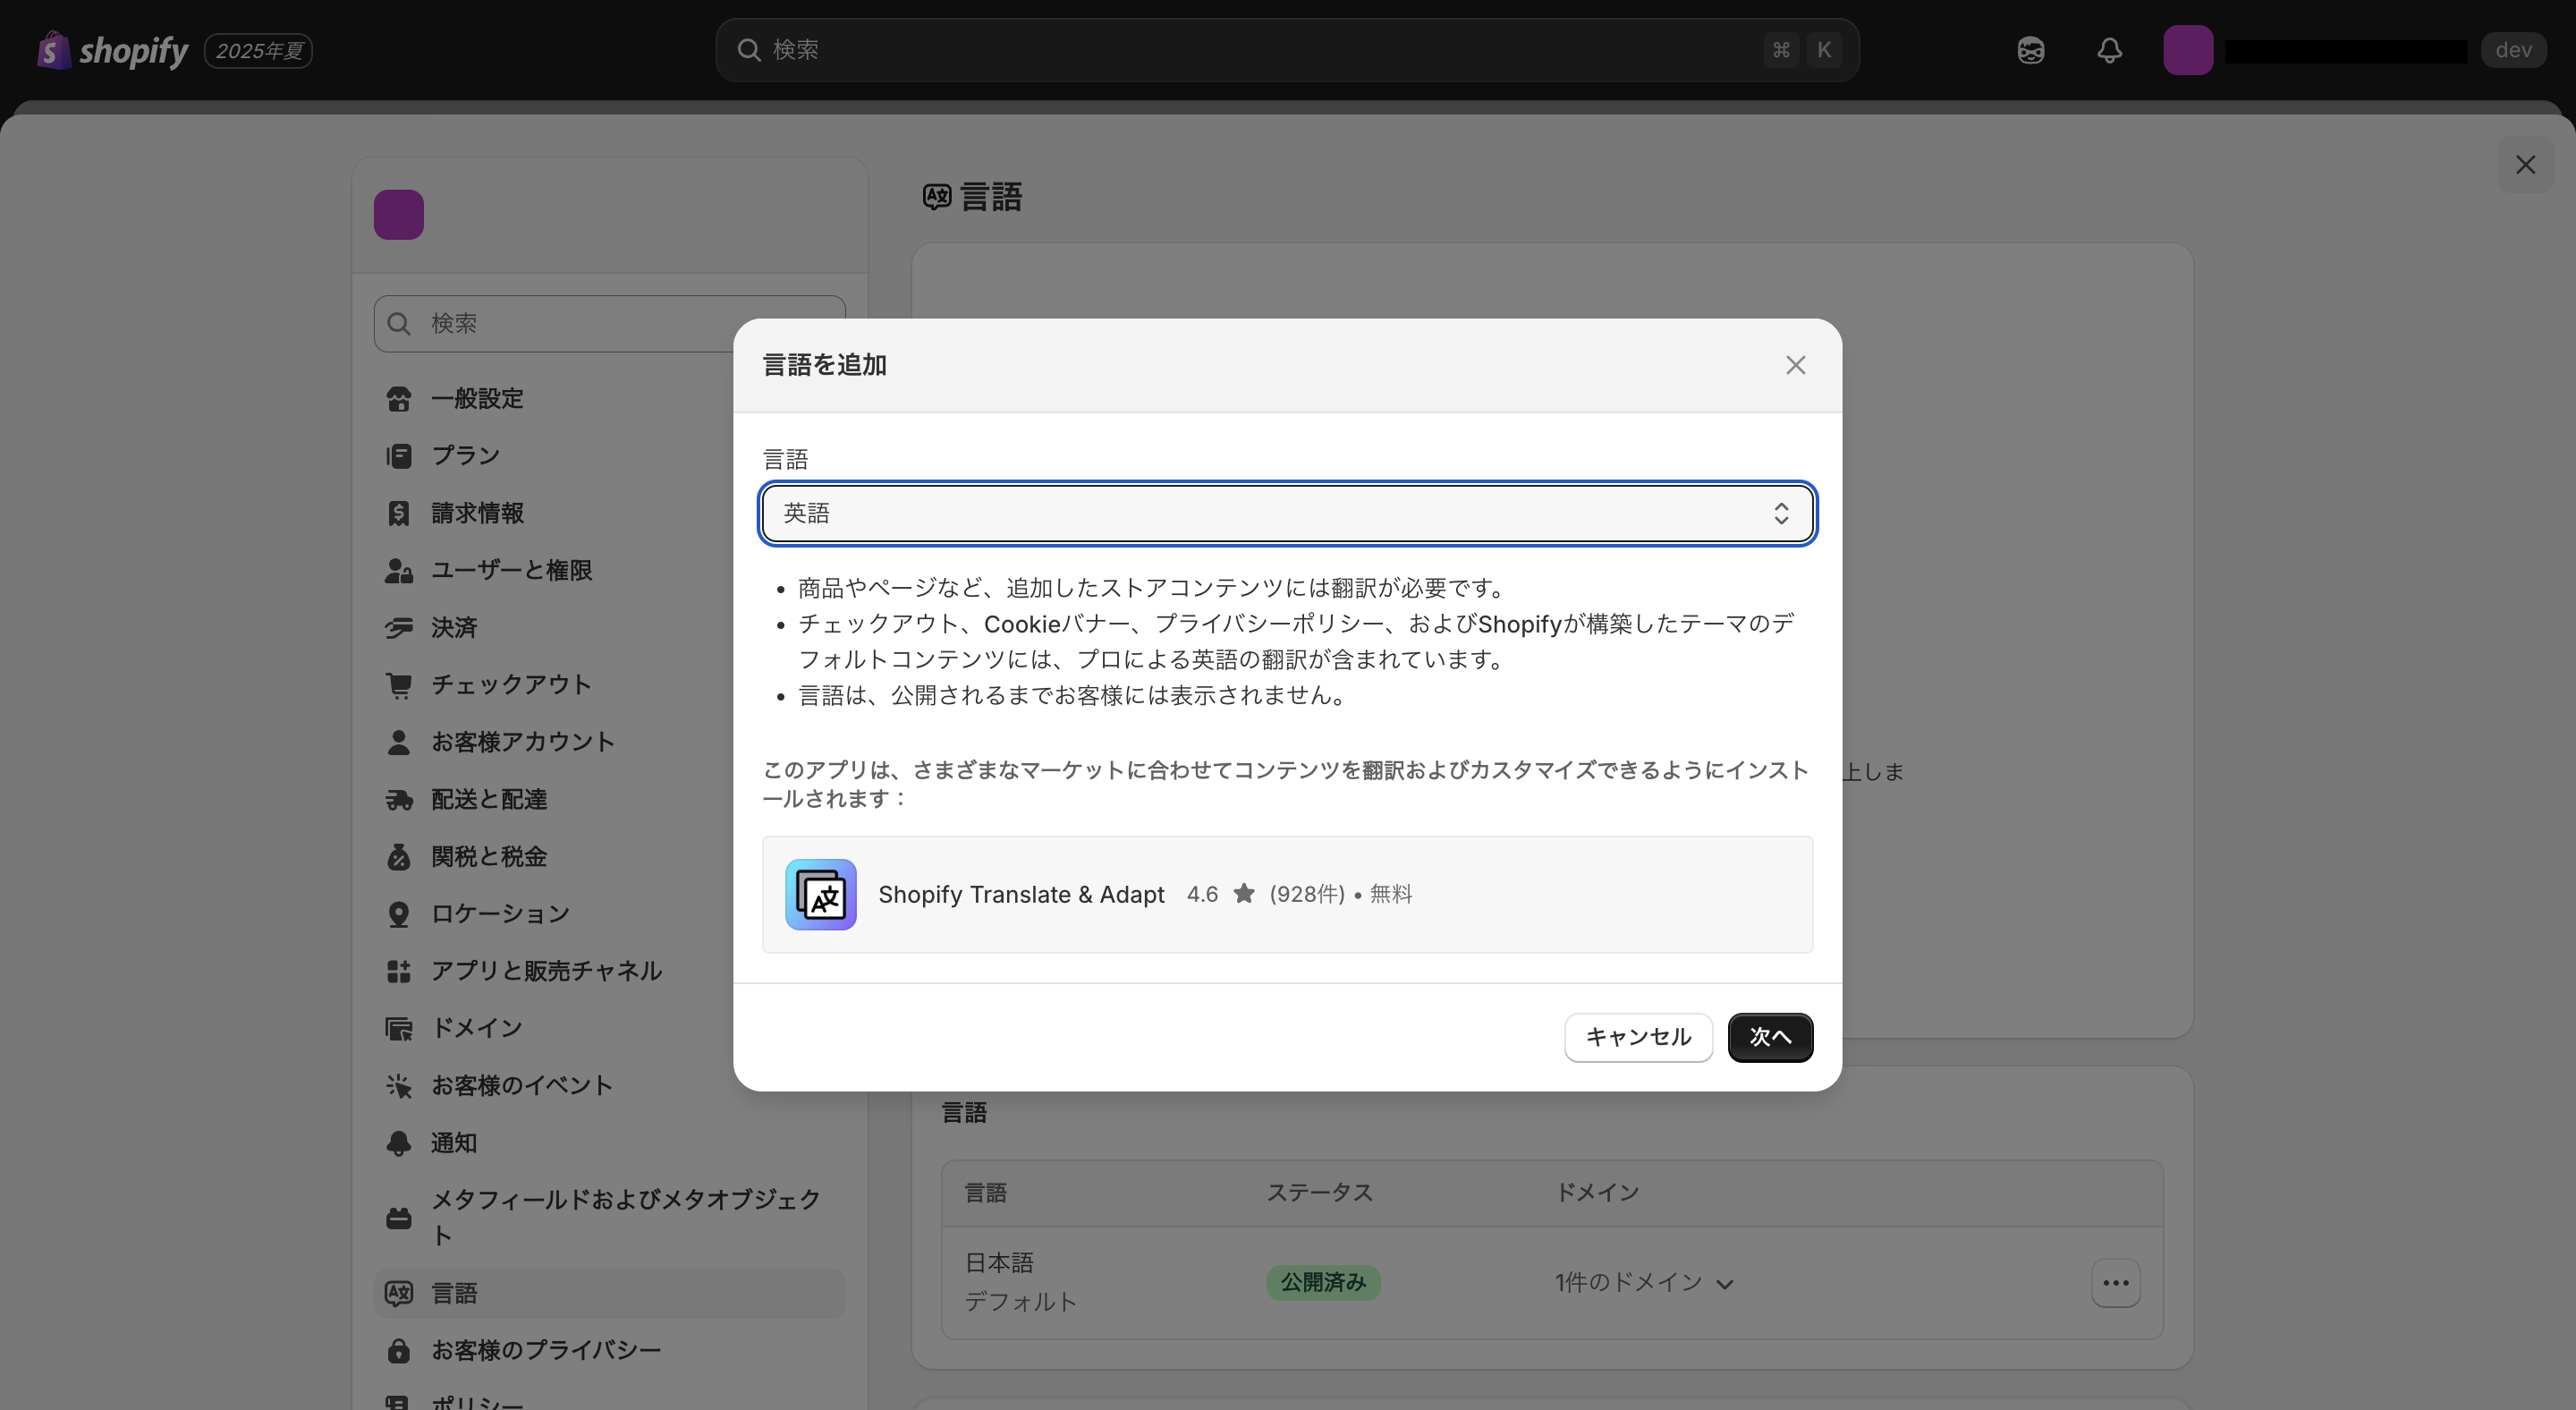
Task: Open 関税と税金 settings
Action: click(609, 856)
